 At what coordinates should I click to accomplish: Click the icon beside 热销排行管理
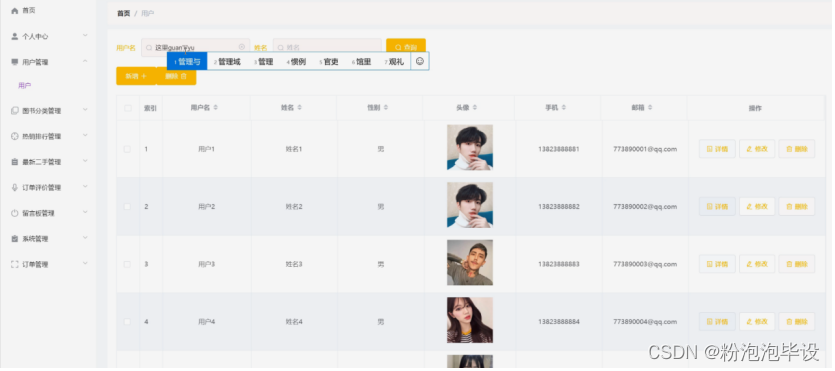[x=15, y=136]
